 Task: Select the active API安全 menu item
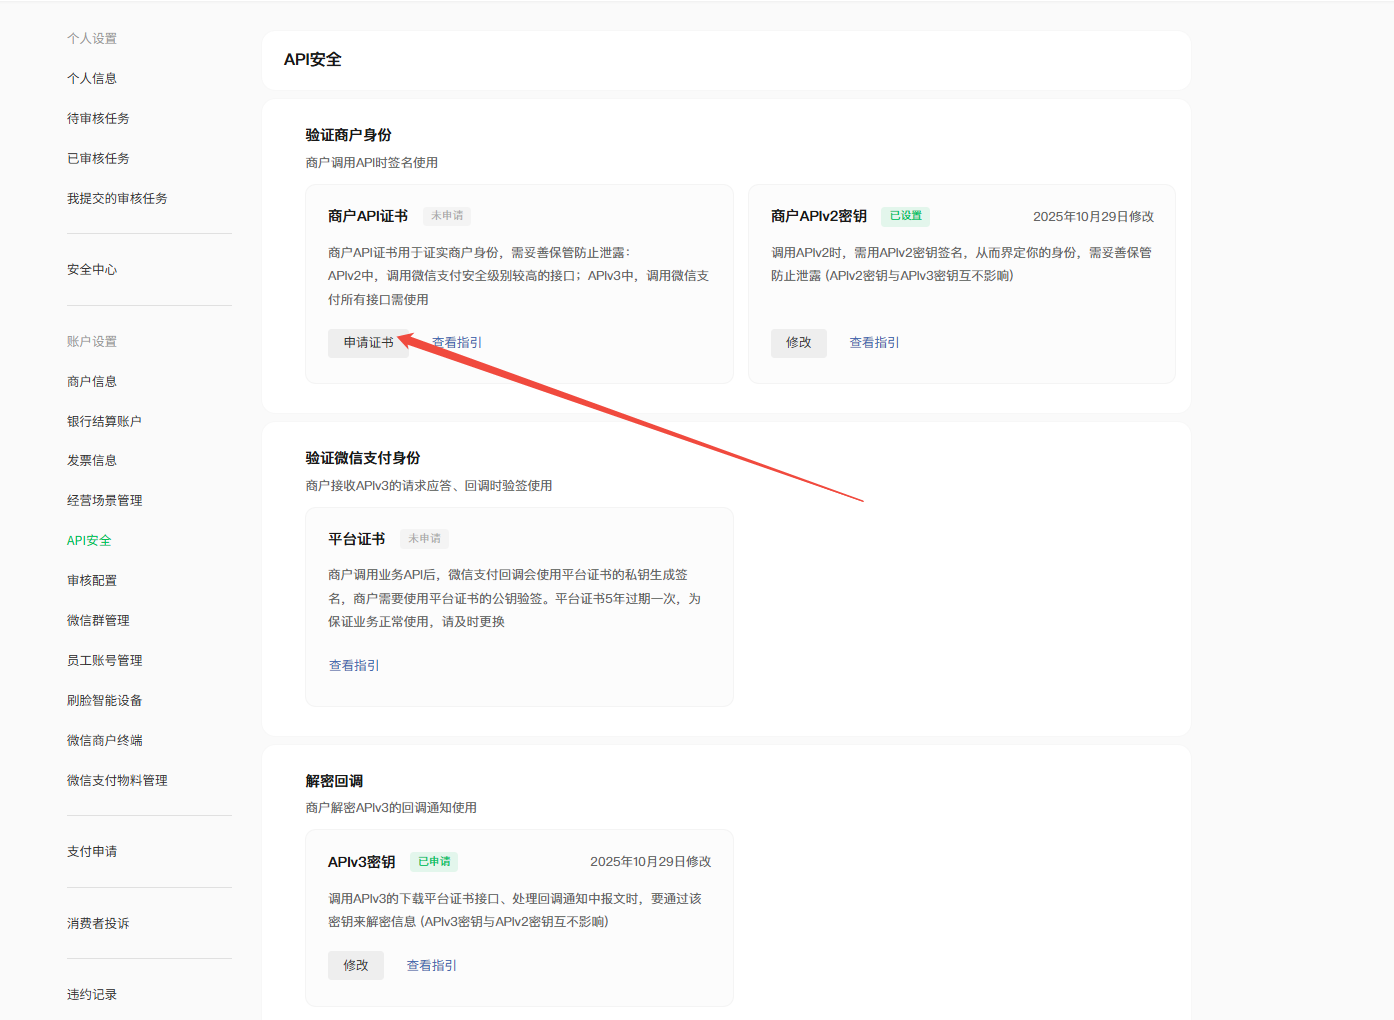[x=89, y=541]
